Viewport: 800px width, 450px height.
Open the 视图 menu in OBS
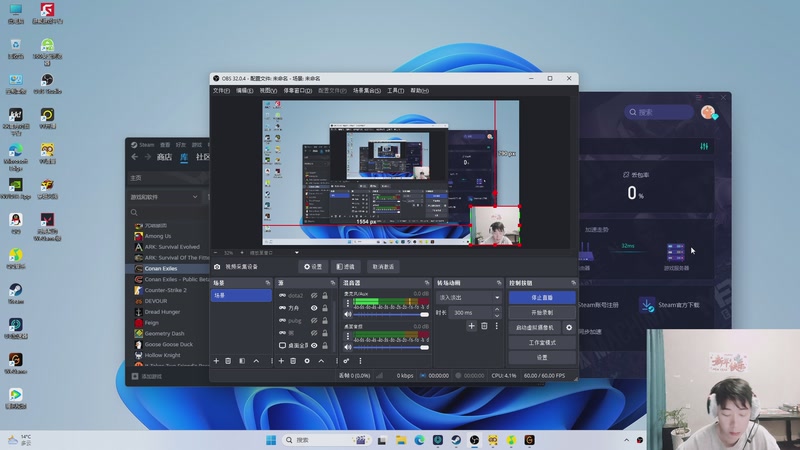tap(268, 91)
